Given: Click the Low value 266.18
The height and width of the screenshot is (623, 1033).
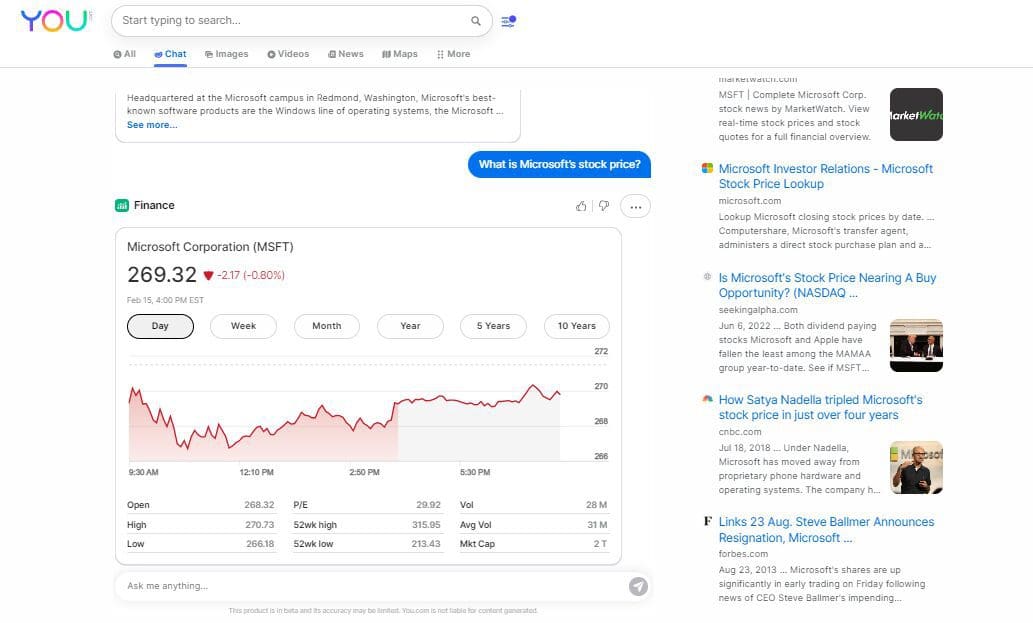Looking at the screenshot, I should tap(260, 544).
